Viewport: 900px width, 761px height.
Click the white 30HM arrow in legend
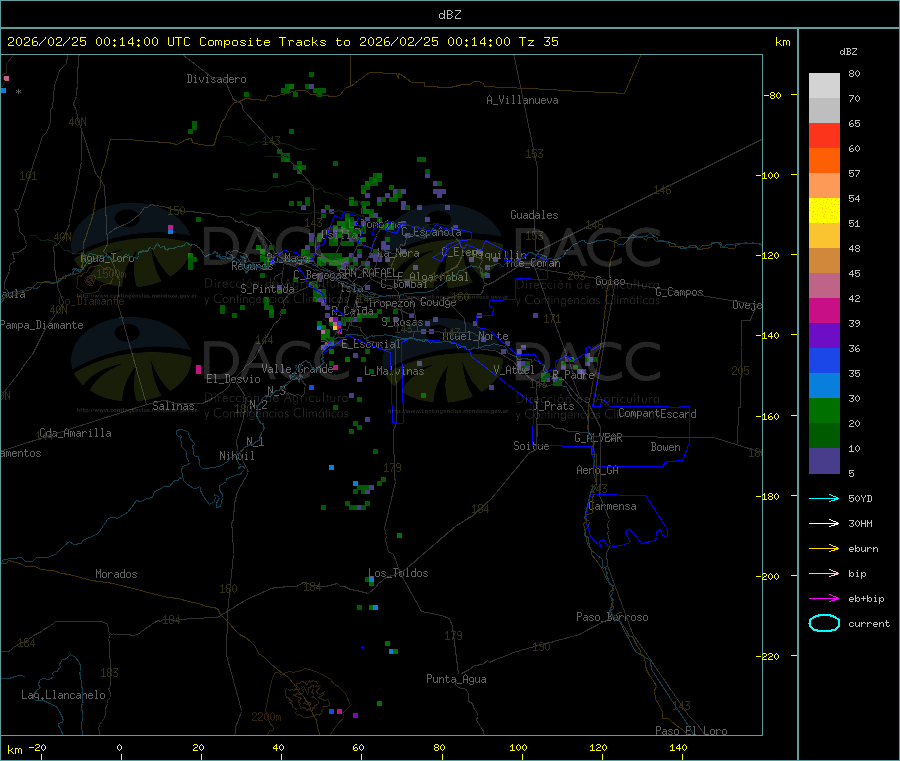(x=824, y=523)
